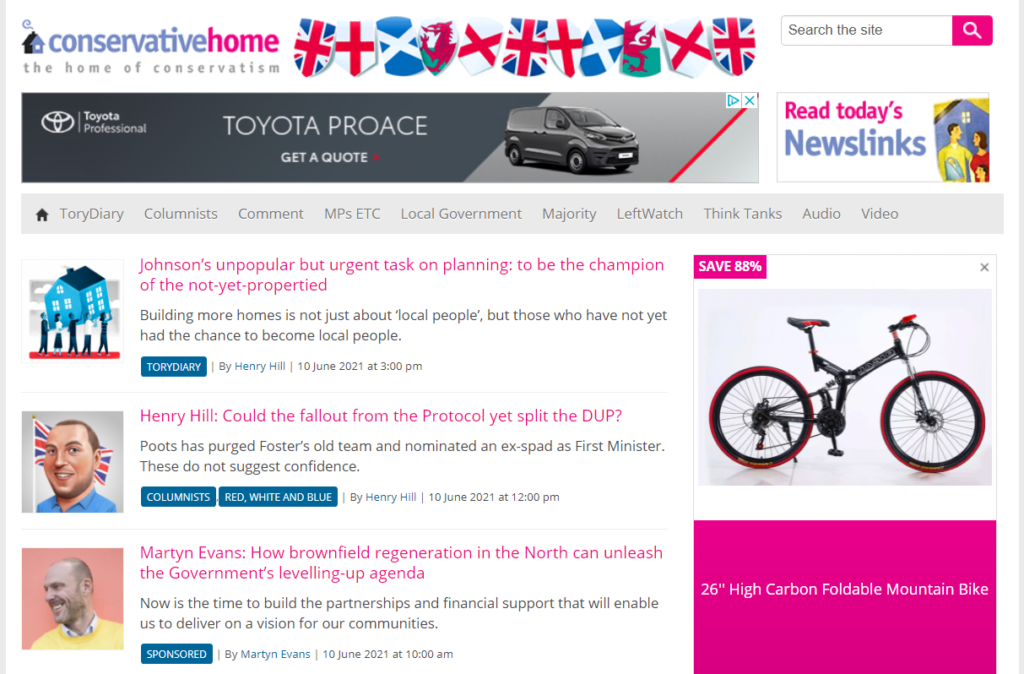This screenshot has width=1024, height=674.
Task: Open the SPONSORED tag on Martyn Evans article
Action: 176,654
